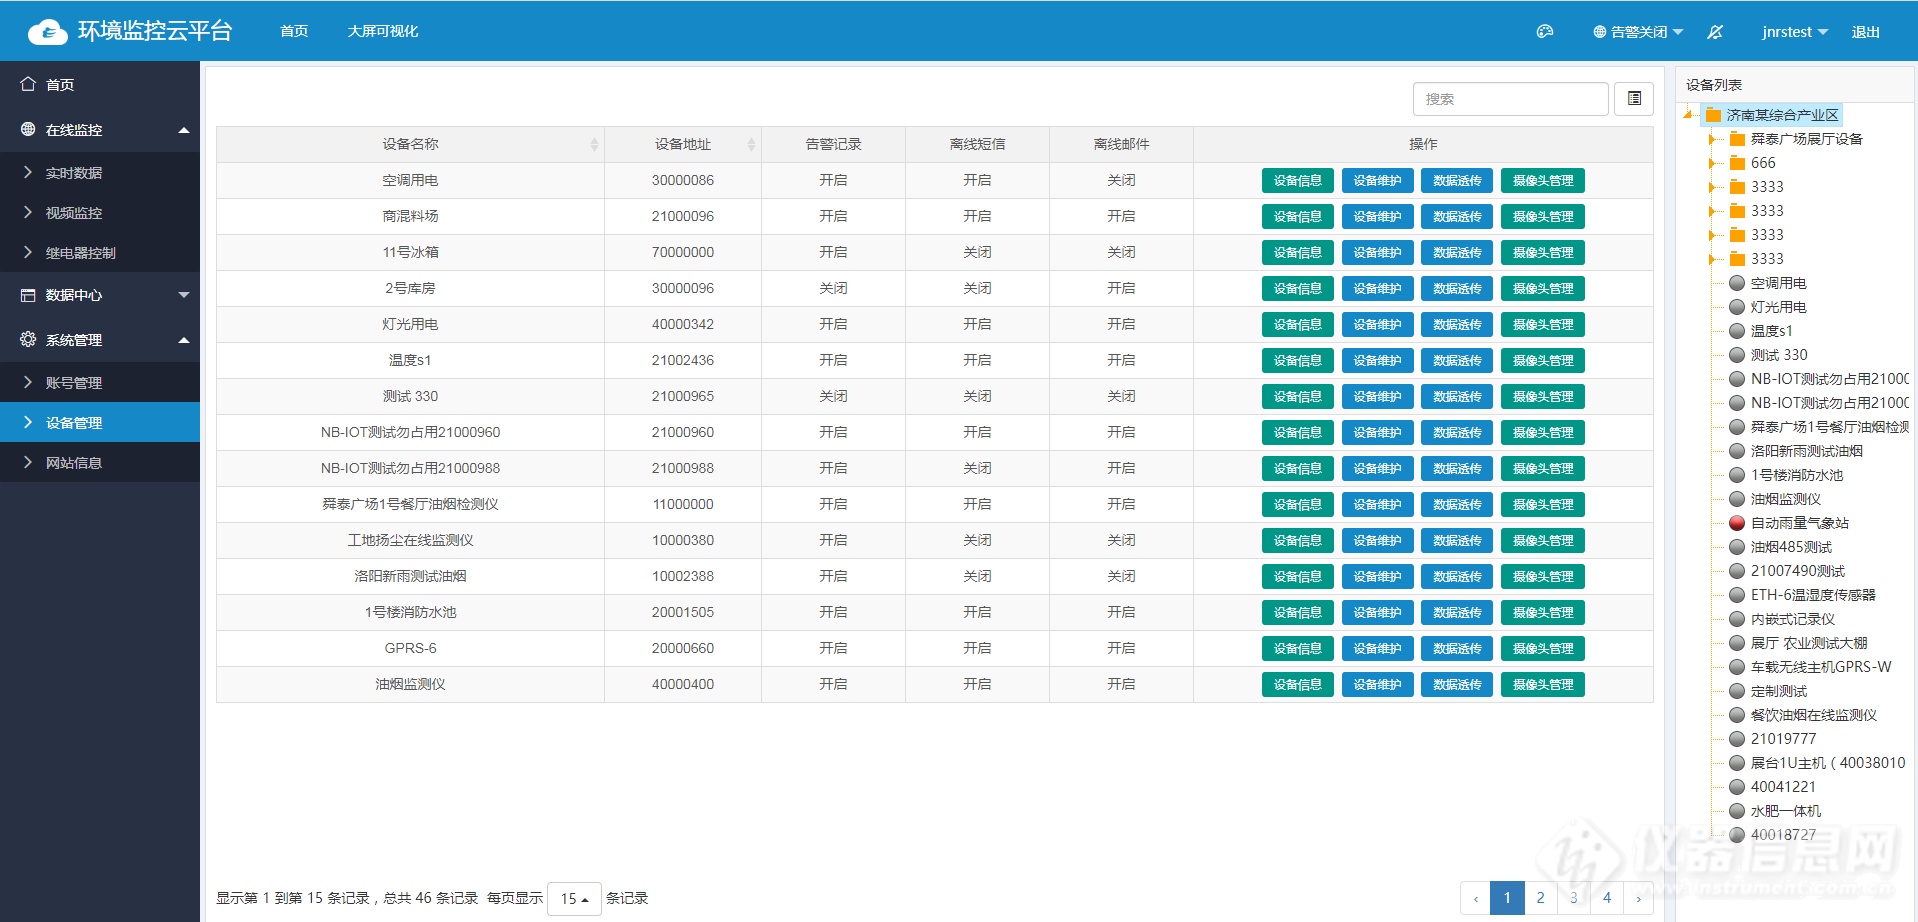Open the 15 records-per-page dropdown
Screen dimensions: 1918x922
(x=574, y=898)
